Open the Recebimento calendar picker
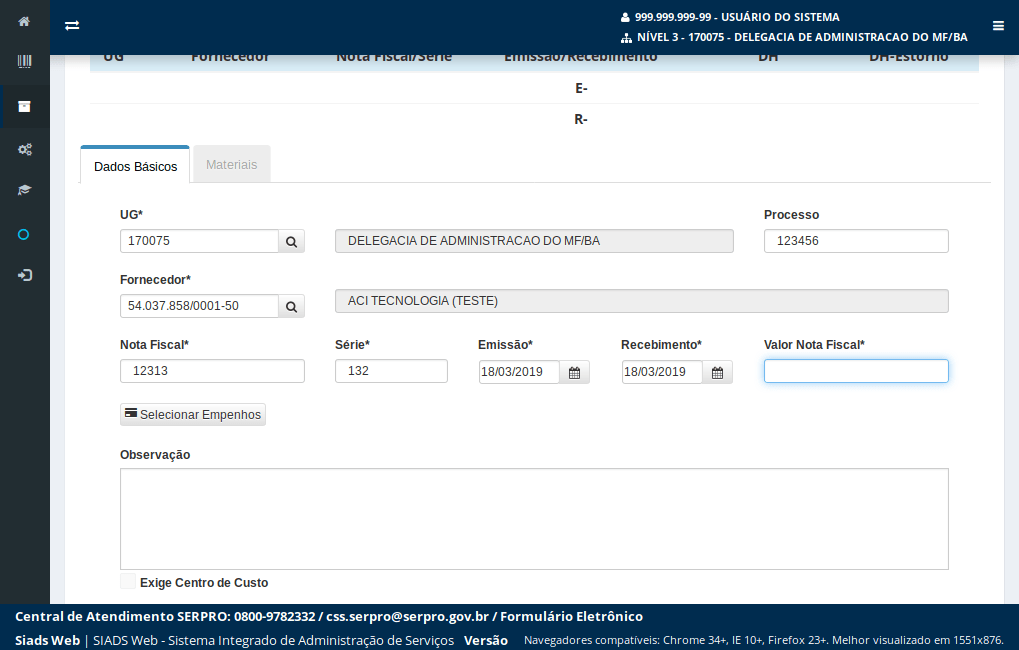Viewport: 1019px width, 650px height. click(717, 372)
